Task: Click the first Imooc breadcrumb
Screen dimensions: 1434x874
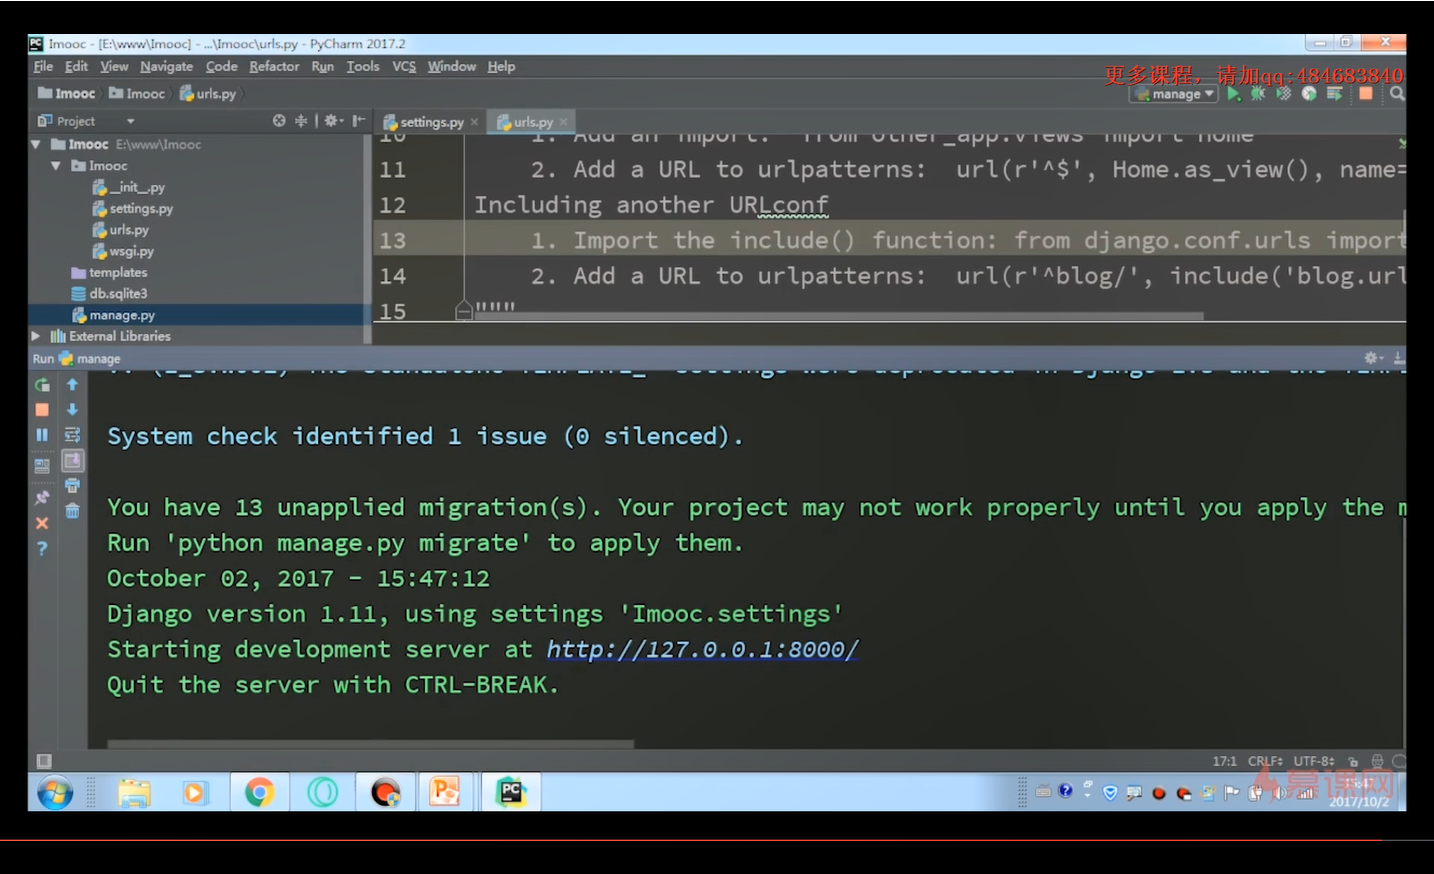Action: (x=66, y=94)
